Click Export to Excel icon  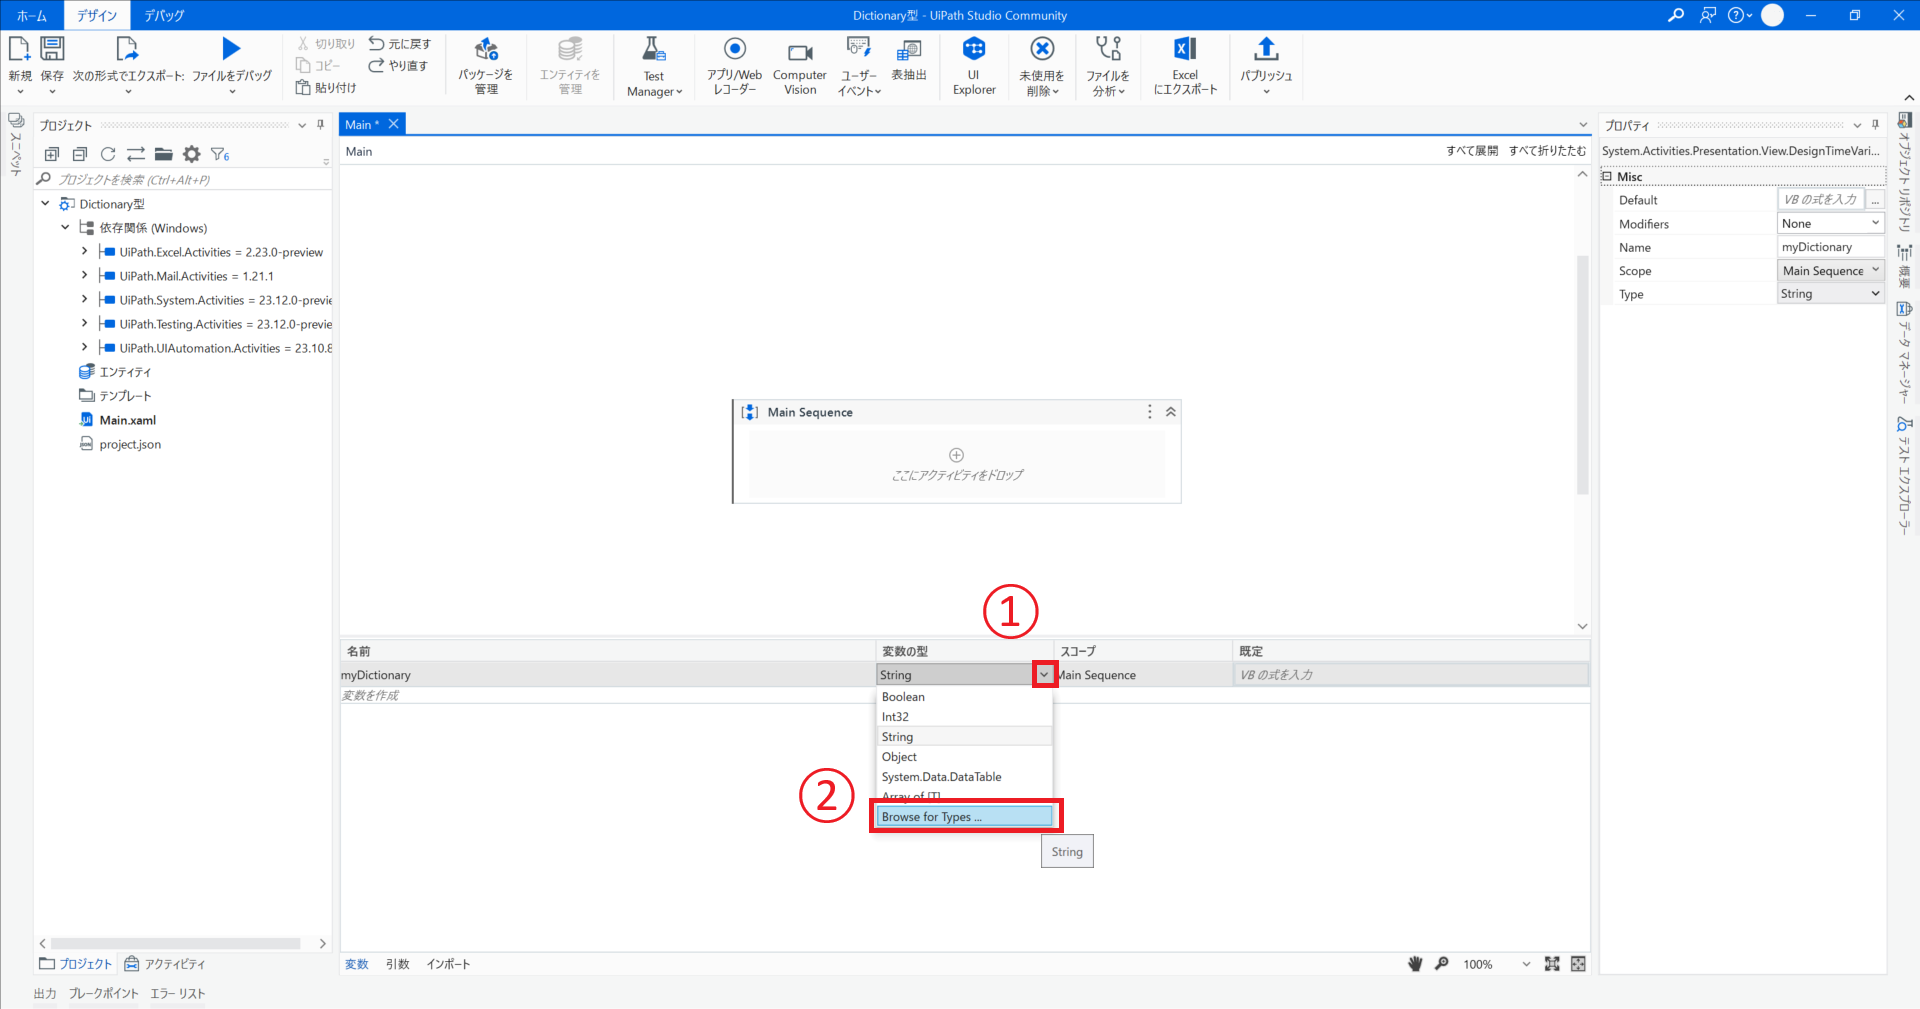click(x=1185, y=49)
